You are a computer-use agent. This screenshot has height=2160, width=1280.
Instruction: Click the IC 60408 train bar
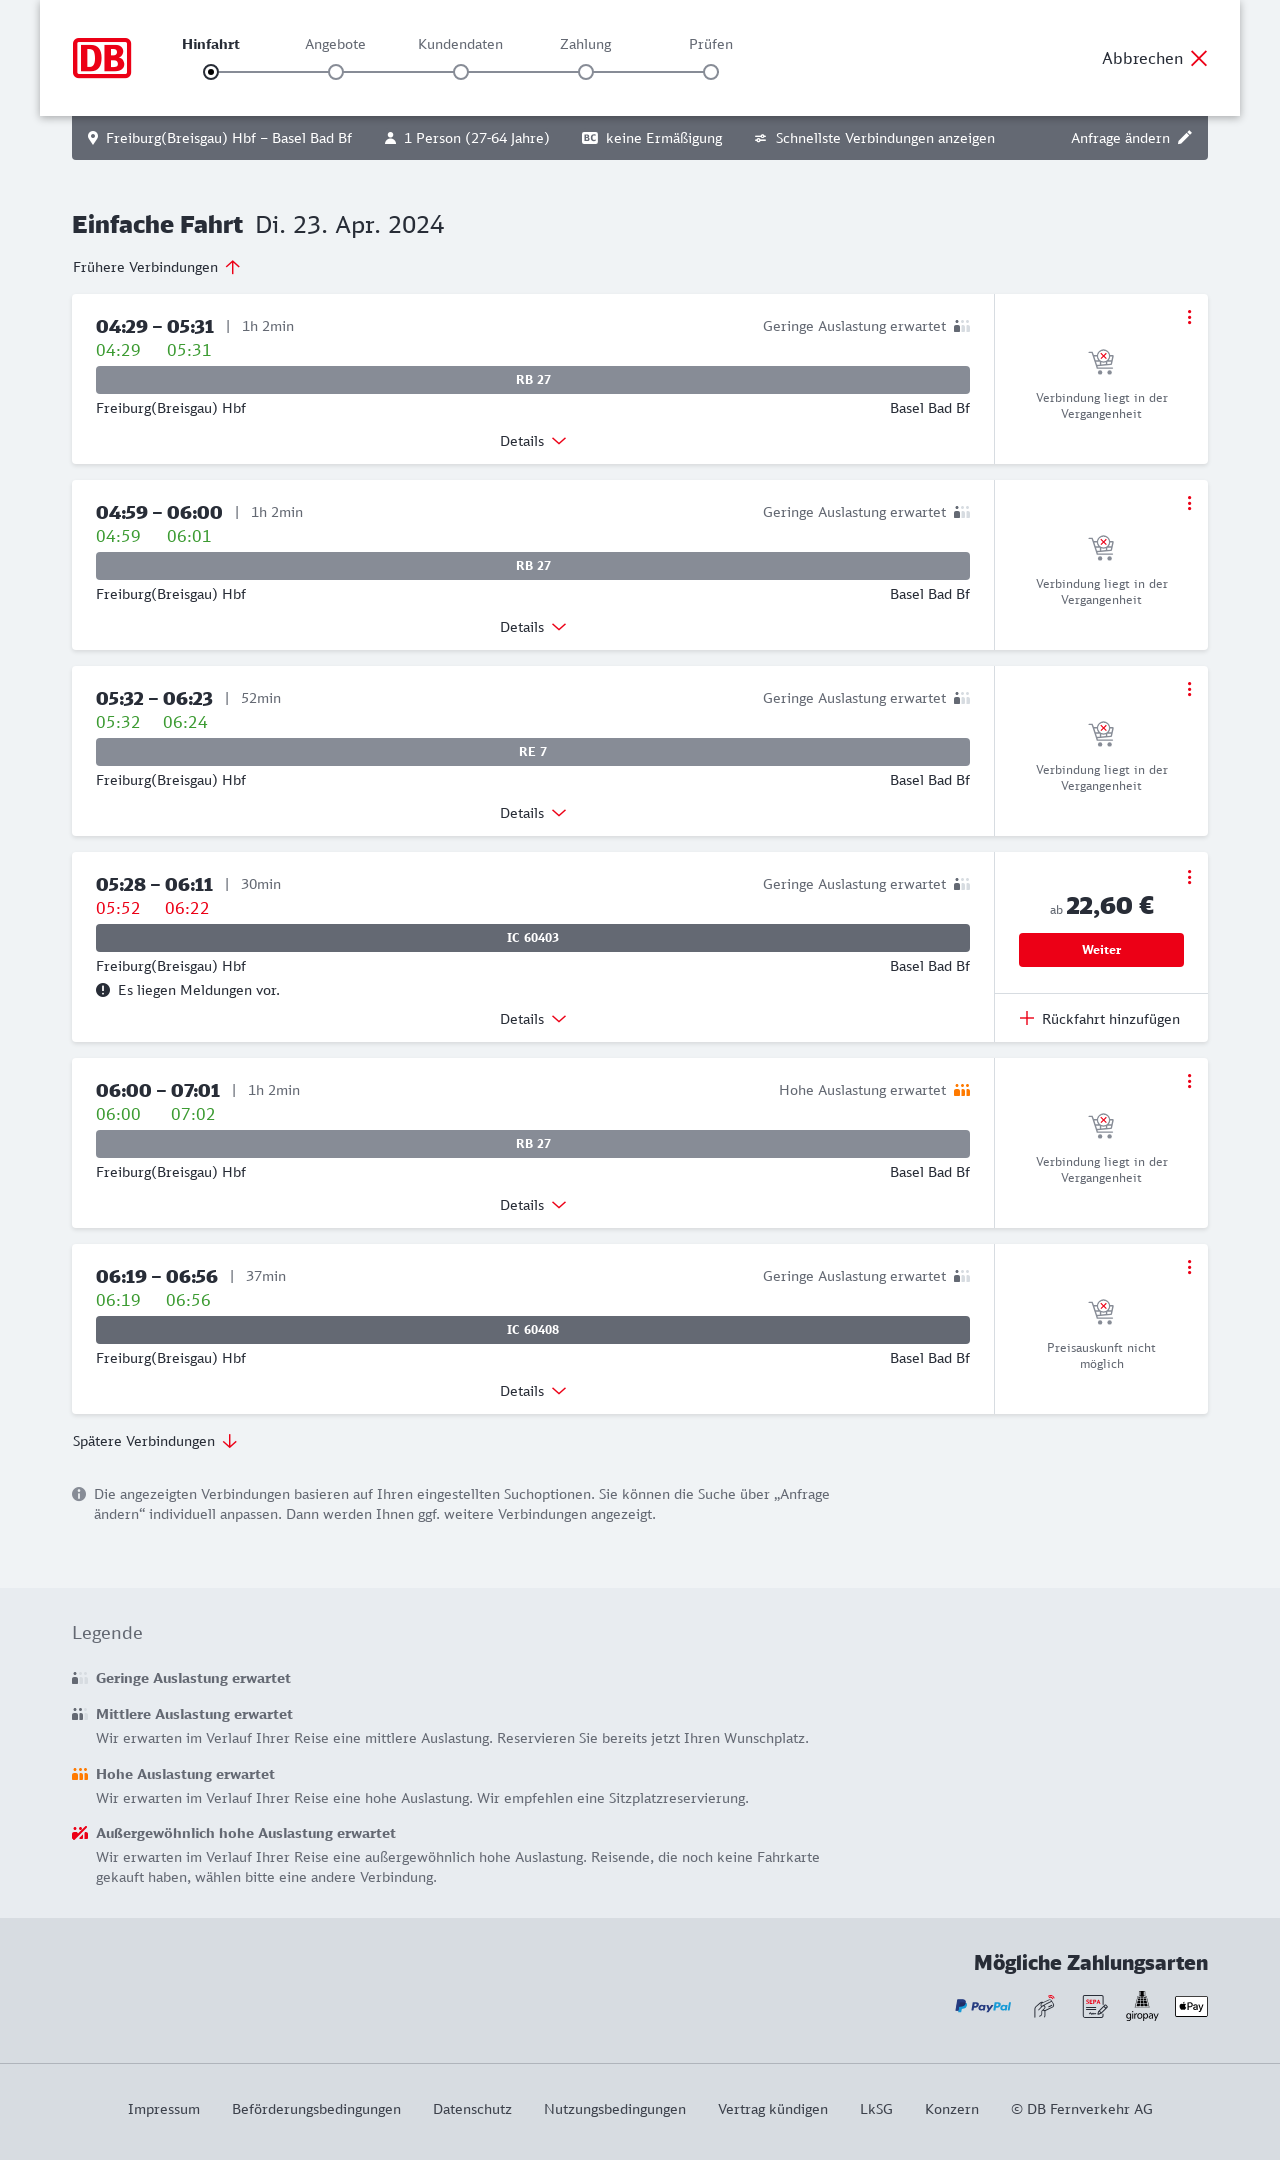pos(533,1330)
